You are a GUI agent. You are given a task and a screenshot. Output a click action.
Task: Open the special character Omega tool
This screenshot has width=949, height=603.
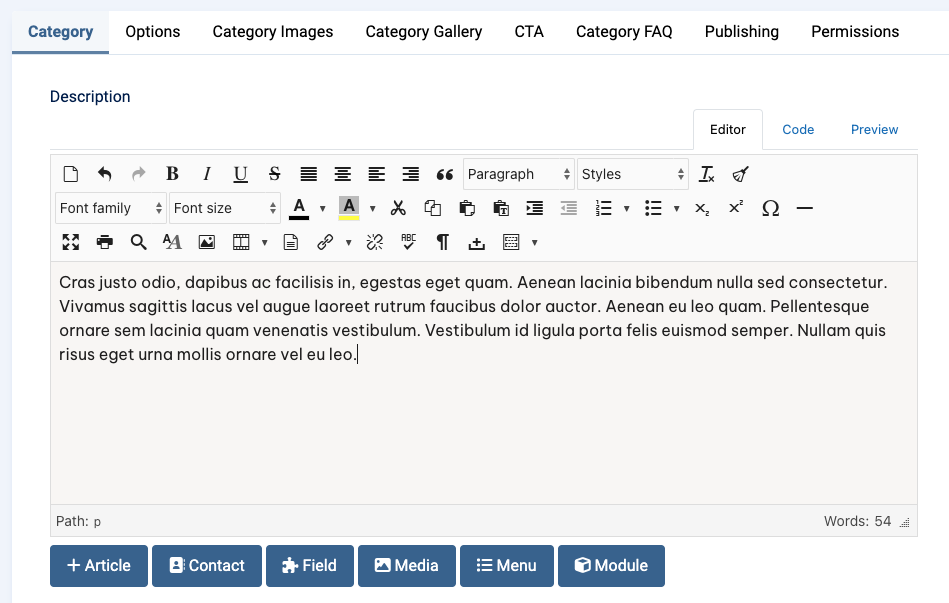(770, 208)
